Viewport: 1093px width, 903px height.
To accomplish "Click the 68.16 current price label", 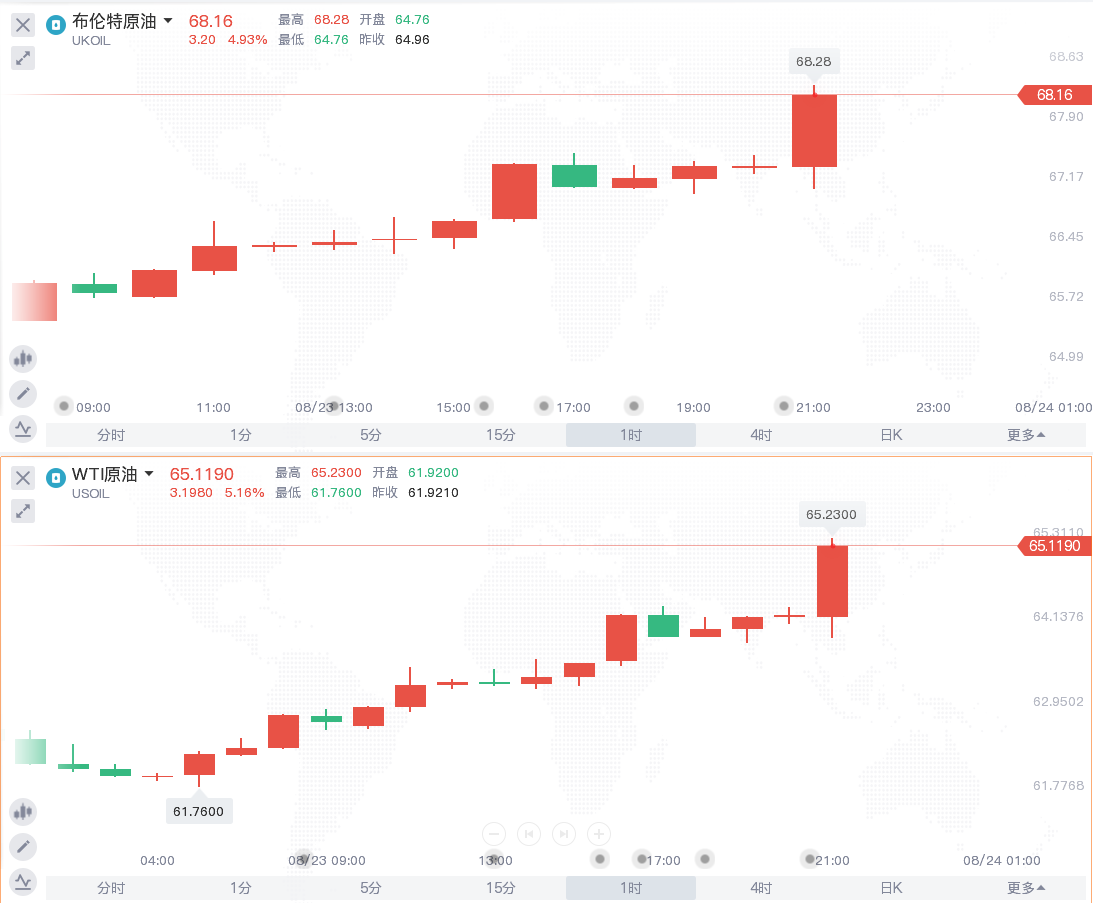I will pos(1054,95).
